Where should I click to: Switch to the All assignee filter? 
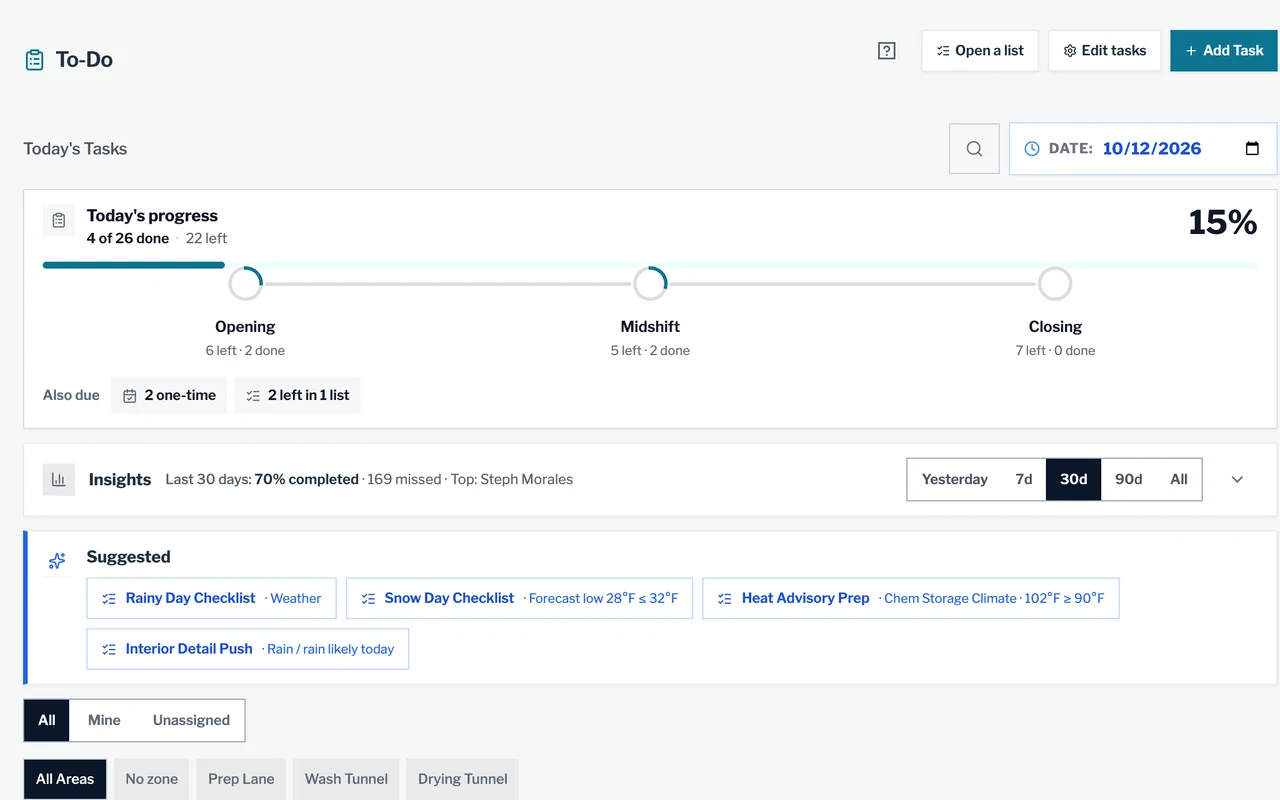(47, 720)
